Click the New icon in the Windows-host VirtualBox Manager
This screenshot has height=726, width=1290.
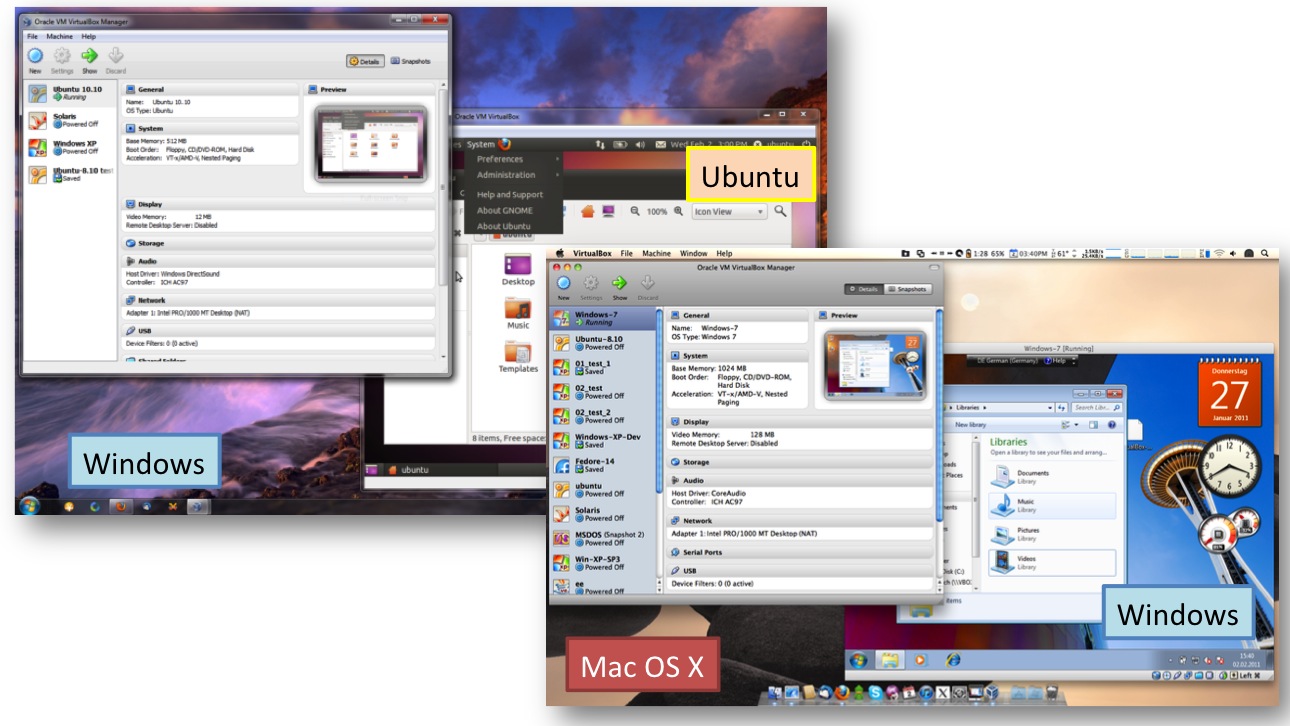click(x=35, y=57)
